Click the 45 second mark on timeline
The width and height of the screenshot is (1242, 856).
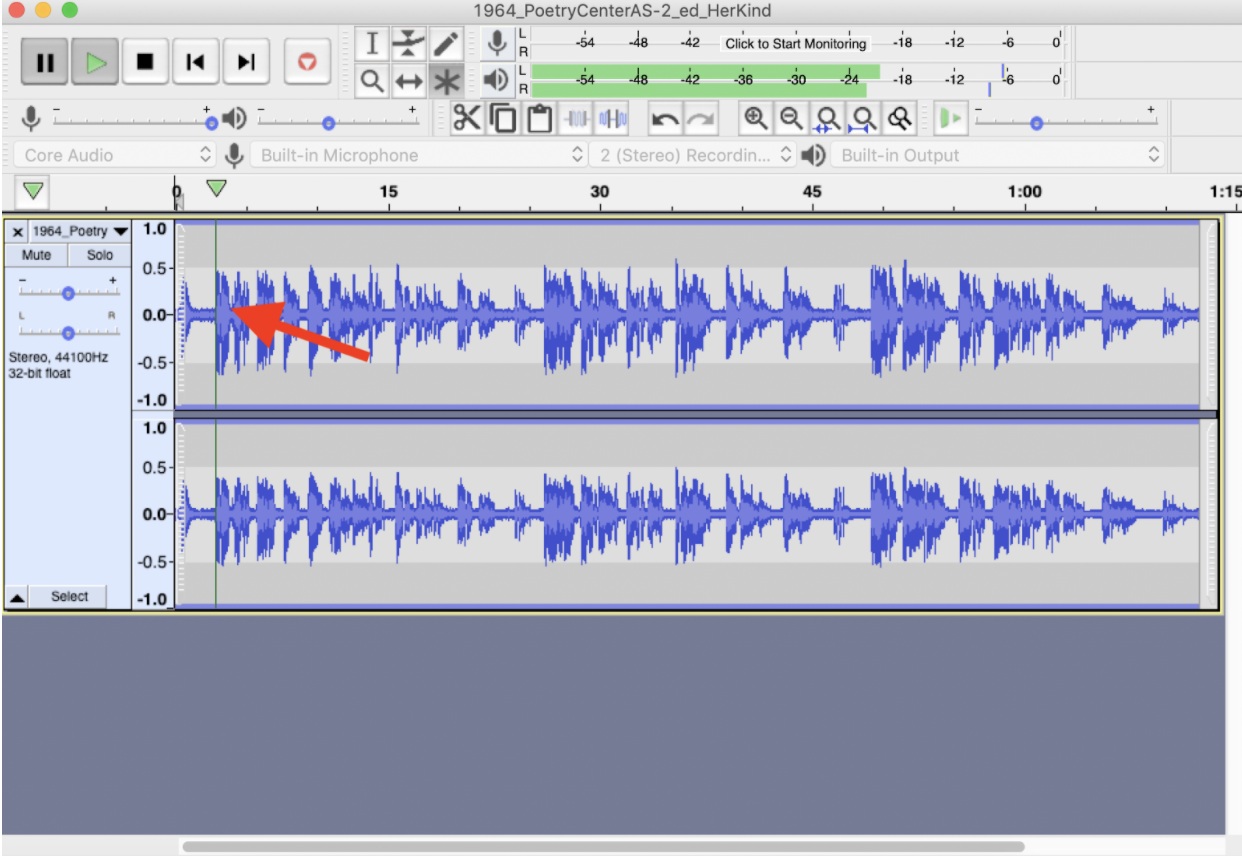(x=812, y=191)
